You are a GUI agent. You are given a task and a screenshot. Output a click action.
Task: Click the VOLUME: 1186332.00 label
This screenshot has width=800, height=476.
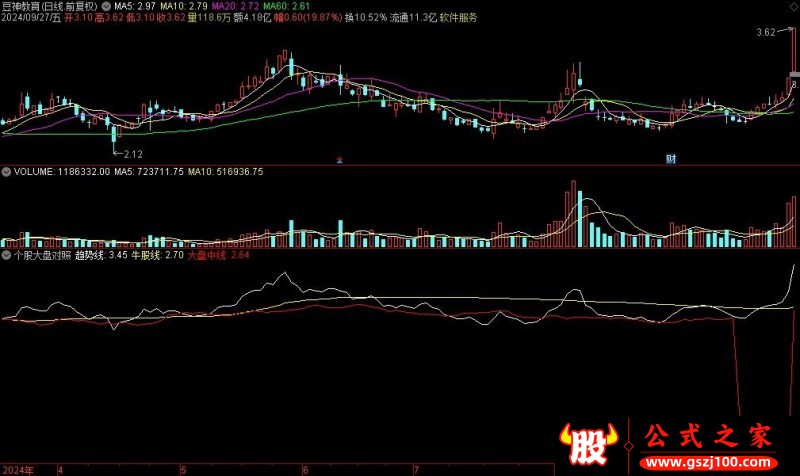(62, 172)
